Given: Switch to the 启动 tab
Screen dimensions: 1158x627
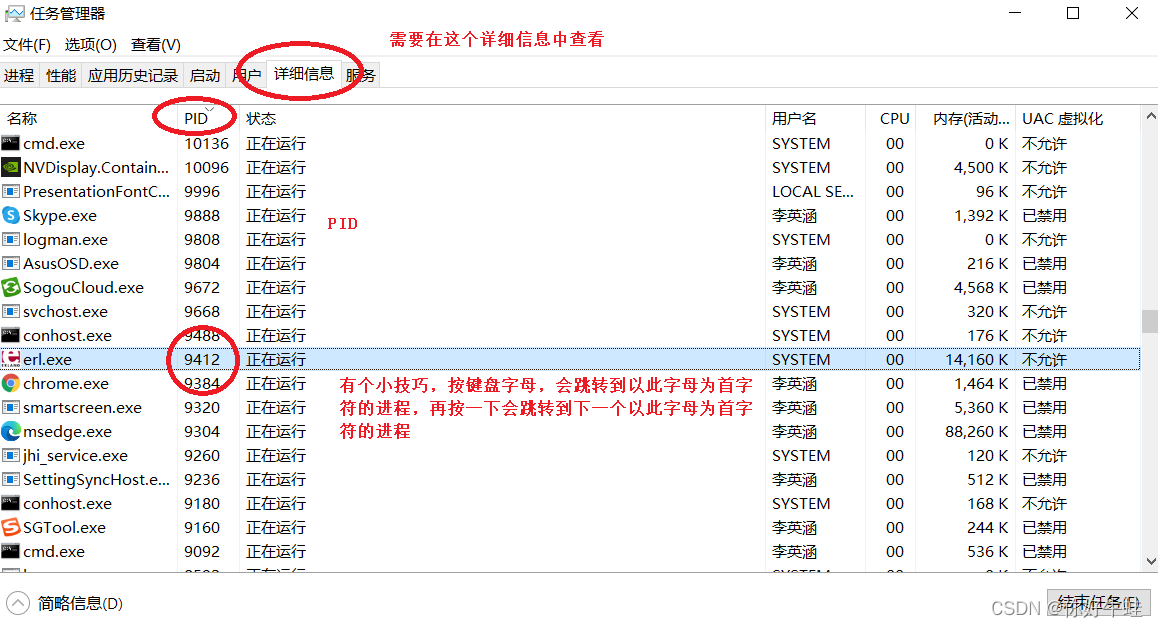Looking at the screenshot, I should pyautogui.click(x=205, y=75).
